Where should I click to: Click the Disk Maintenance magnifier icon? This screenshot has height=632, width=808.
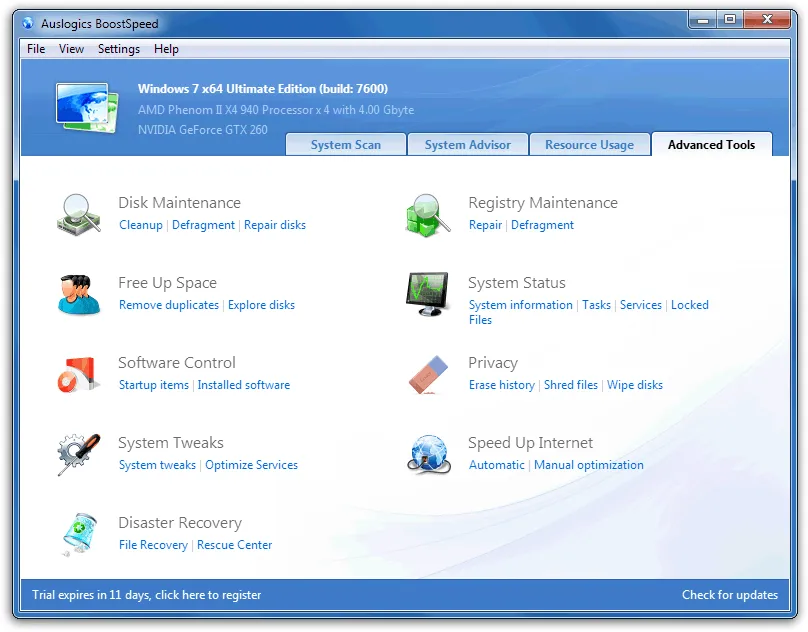pos(79,214)
